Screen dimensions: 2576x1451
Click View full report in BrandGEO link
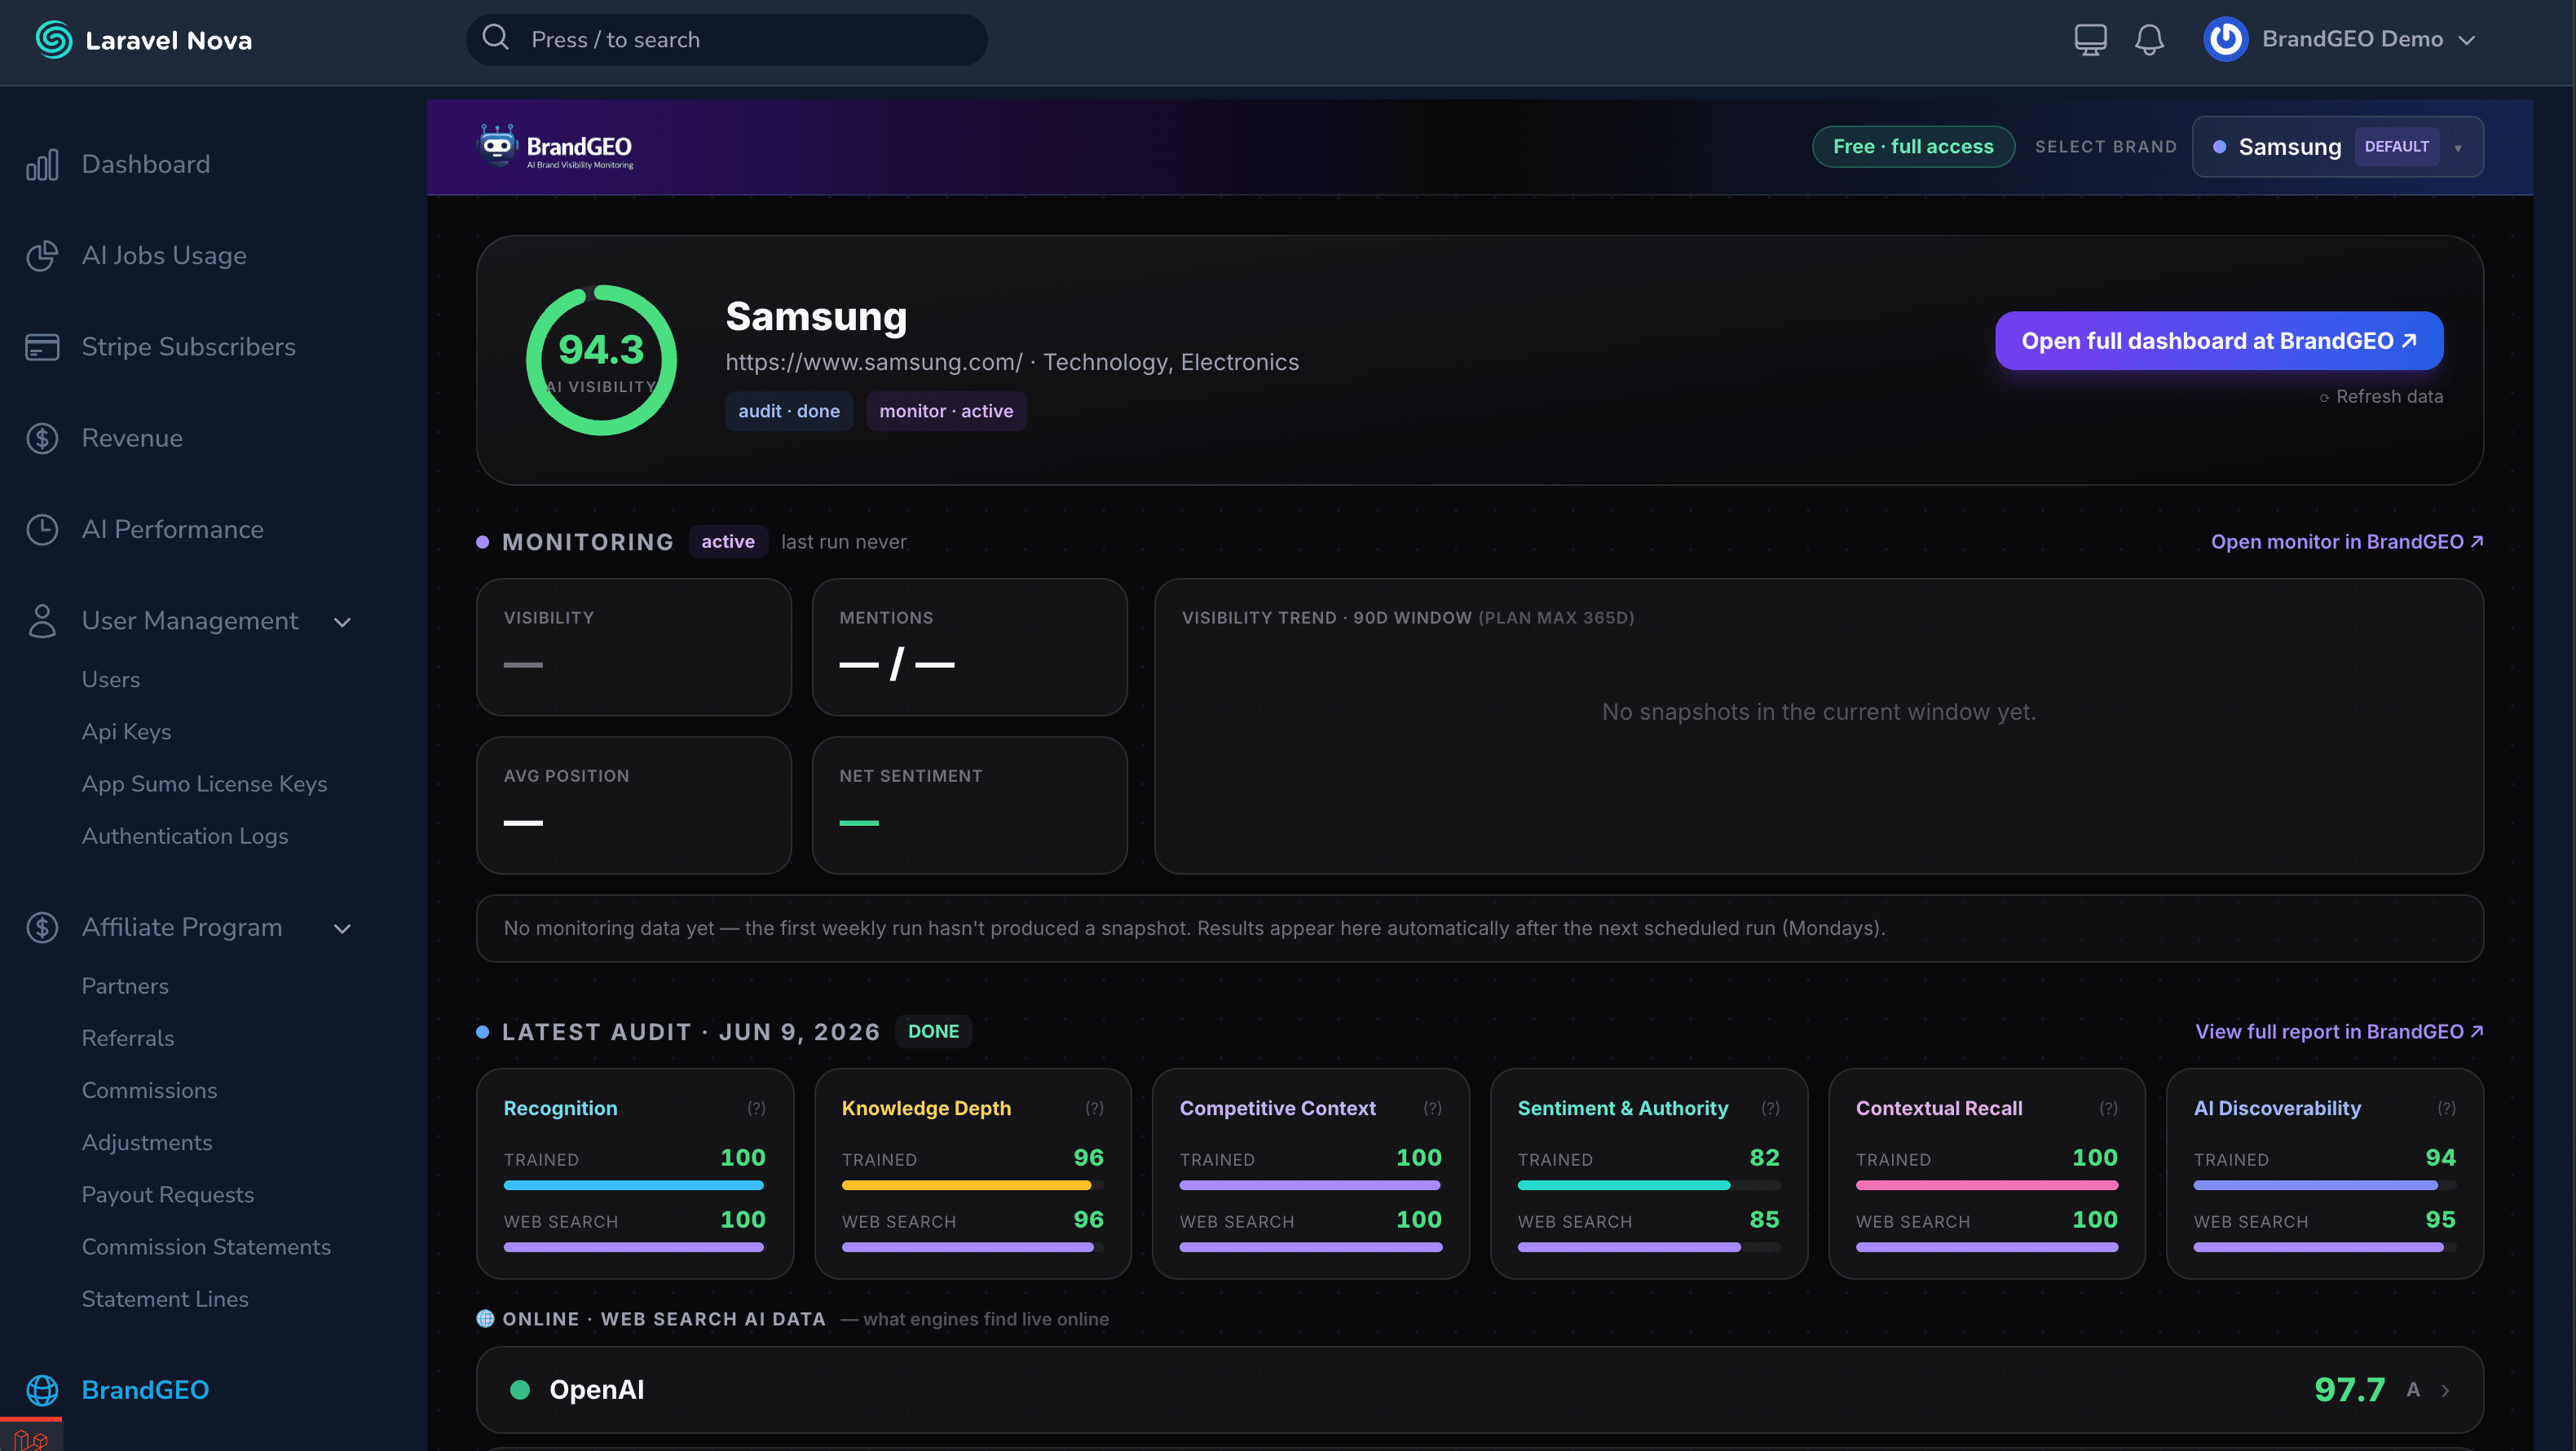2339,1031
